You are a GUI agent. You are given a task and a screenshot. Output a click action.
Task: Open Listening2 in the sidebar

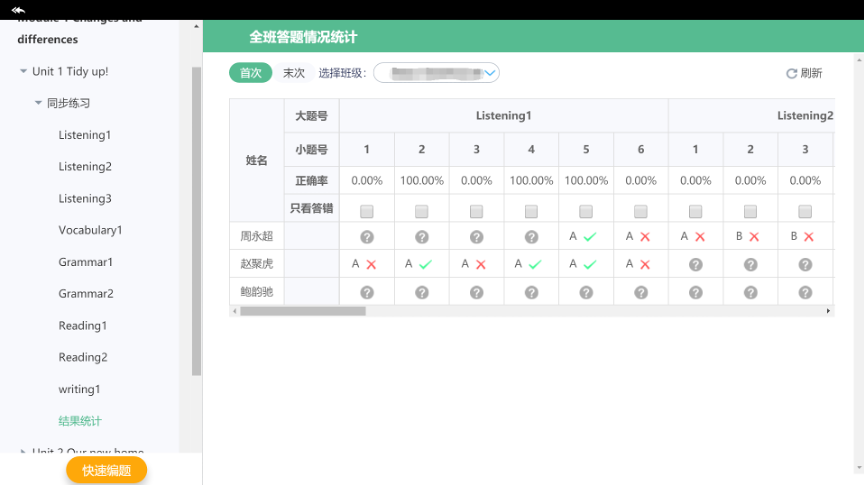85,166
